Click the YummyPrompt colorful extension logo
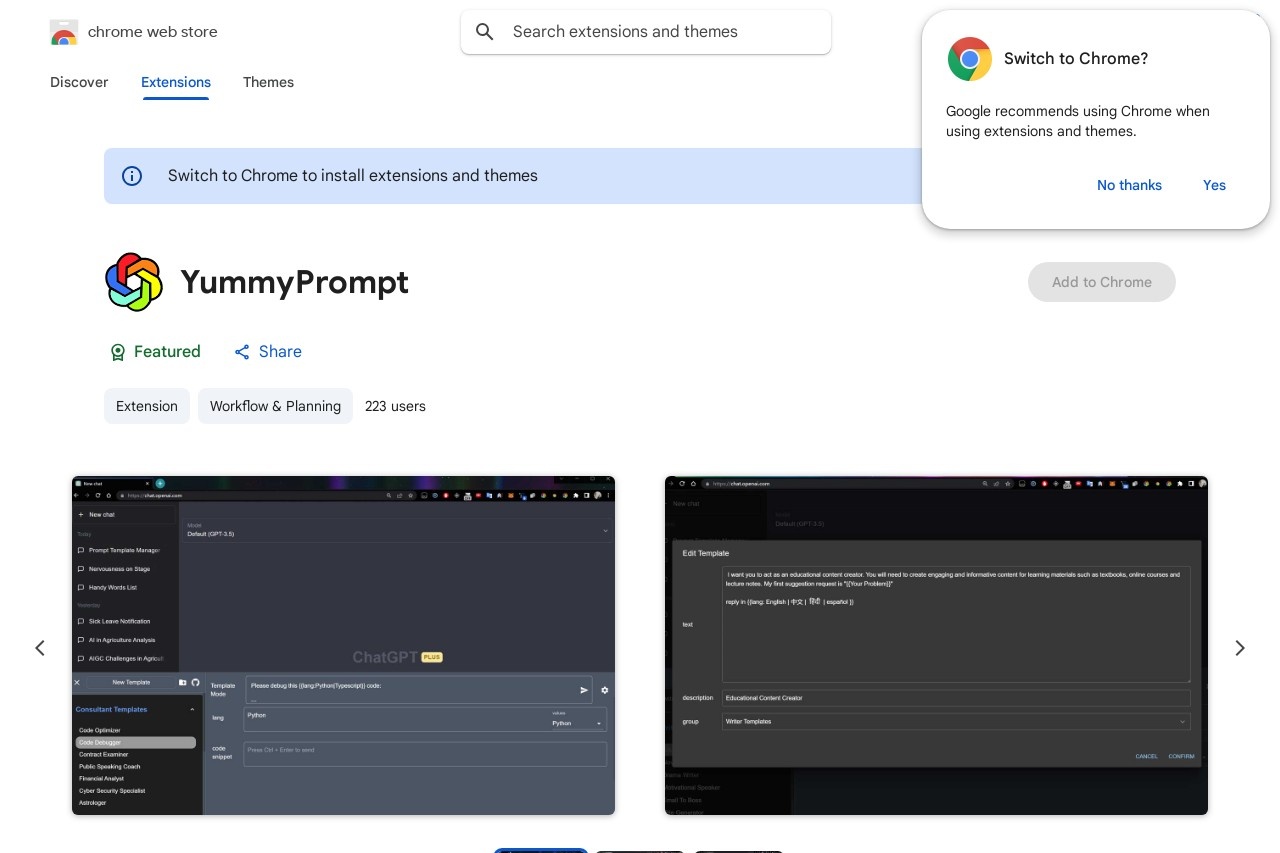The image size is (1280, 853). coord(134,282)
